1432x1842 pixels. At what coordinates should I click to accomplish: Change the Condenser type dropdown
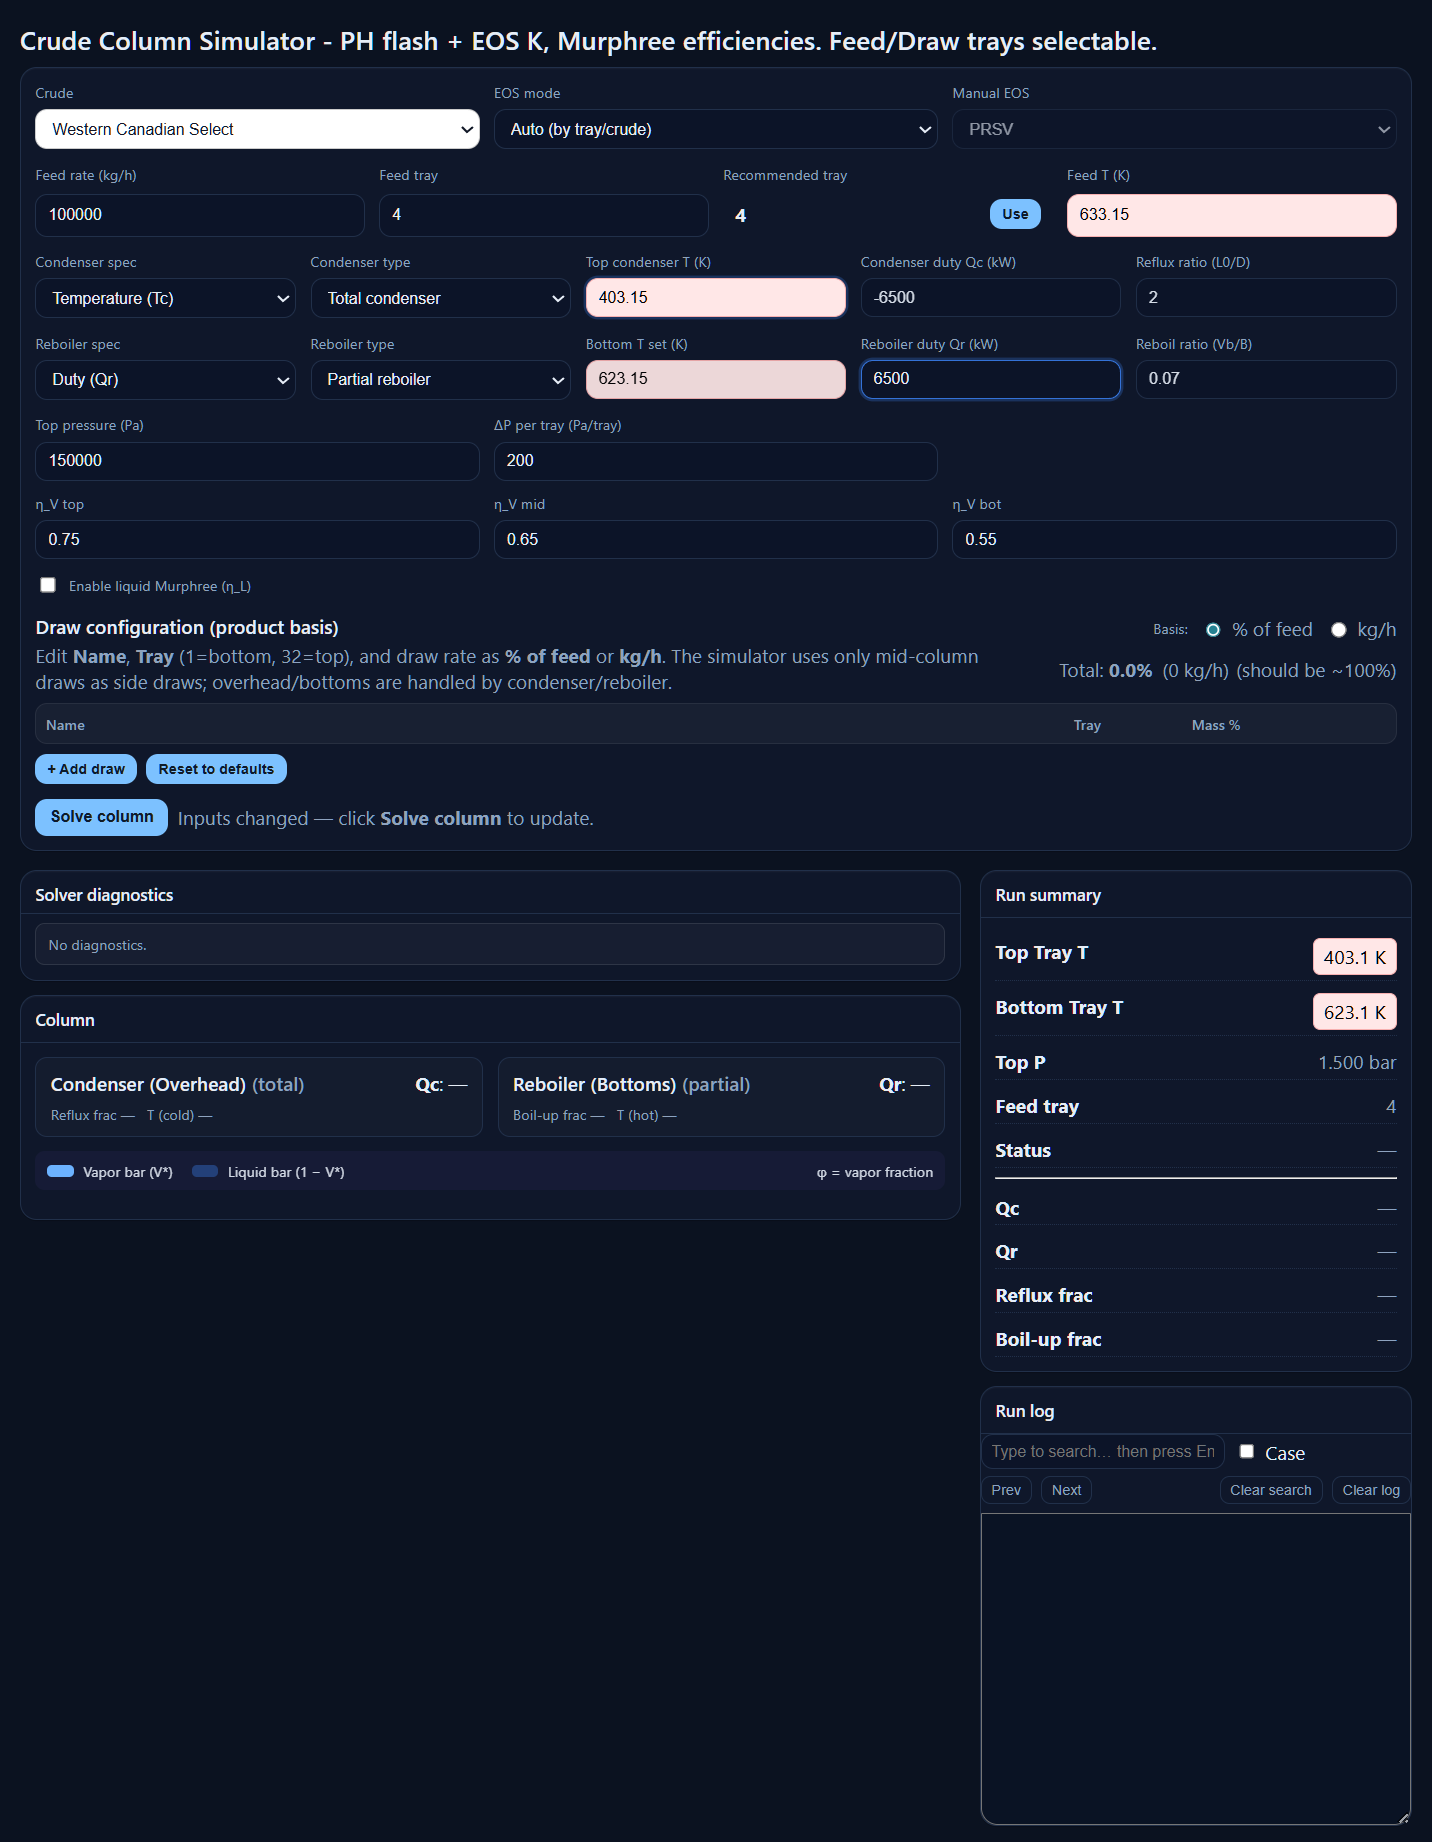440,298
